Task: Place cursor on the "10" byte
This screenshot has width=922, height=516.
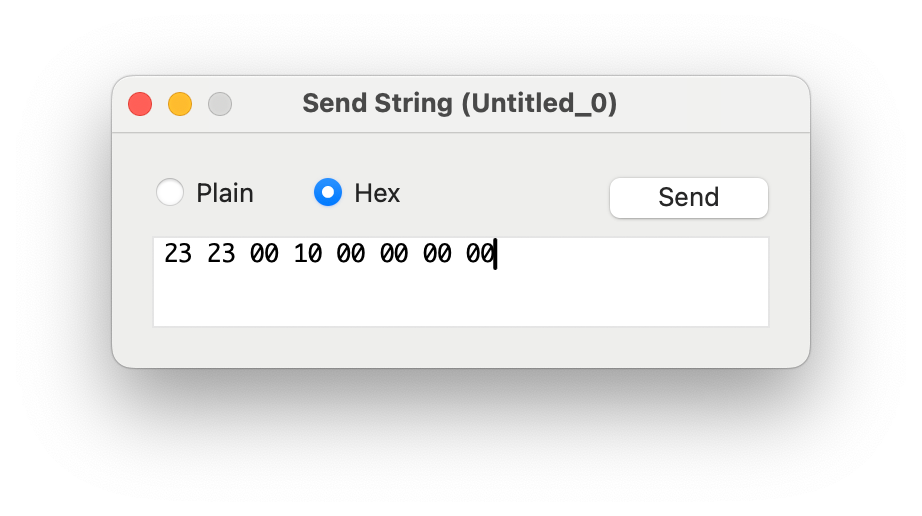Action: (x=308, y=255)
